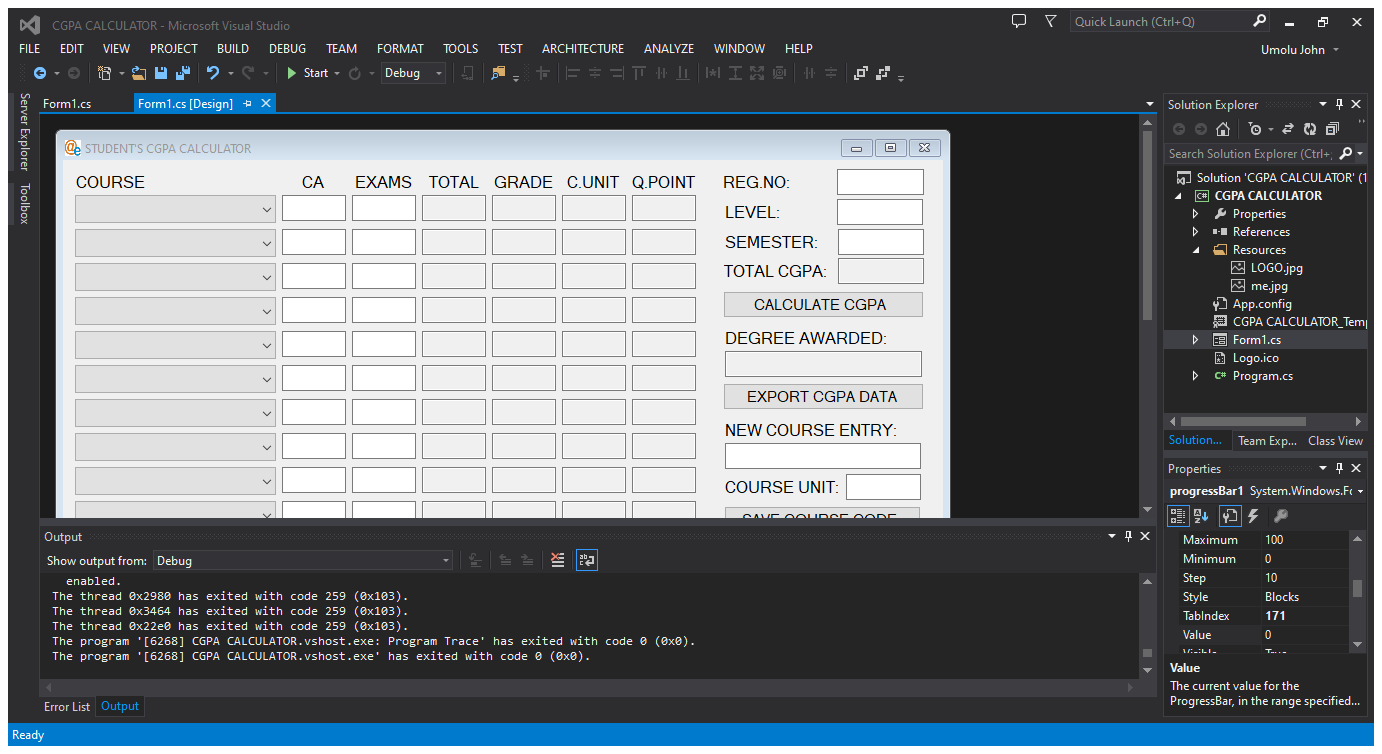Image resolution: width=1382 pixels, height=754 pixels.
Task: Open the feedback speech bubble icon
Action: click(1019, 21)
